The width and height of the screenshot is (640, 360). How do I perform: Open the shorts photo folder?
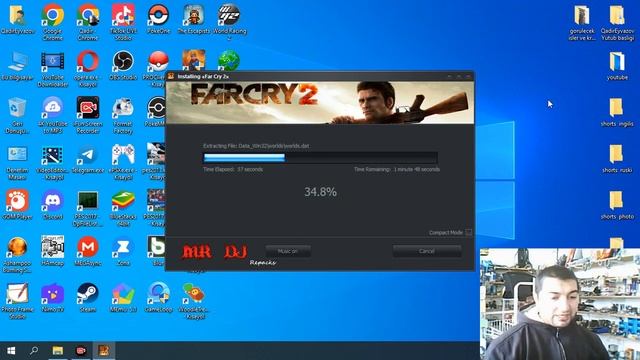617,205
